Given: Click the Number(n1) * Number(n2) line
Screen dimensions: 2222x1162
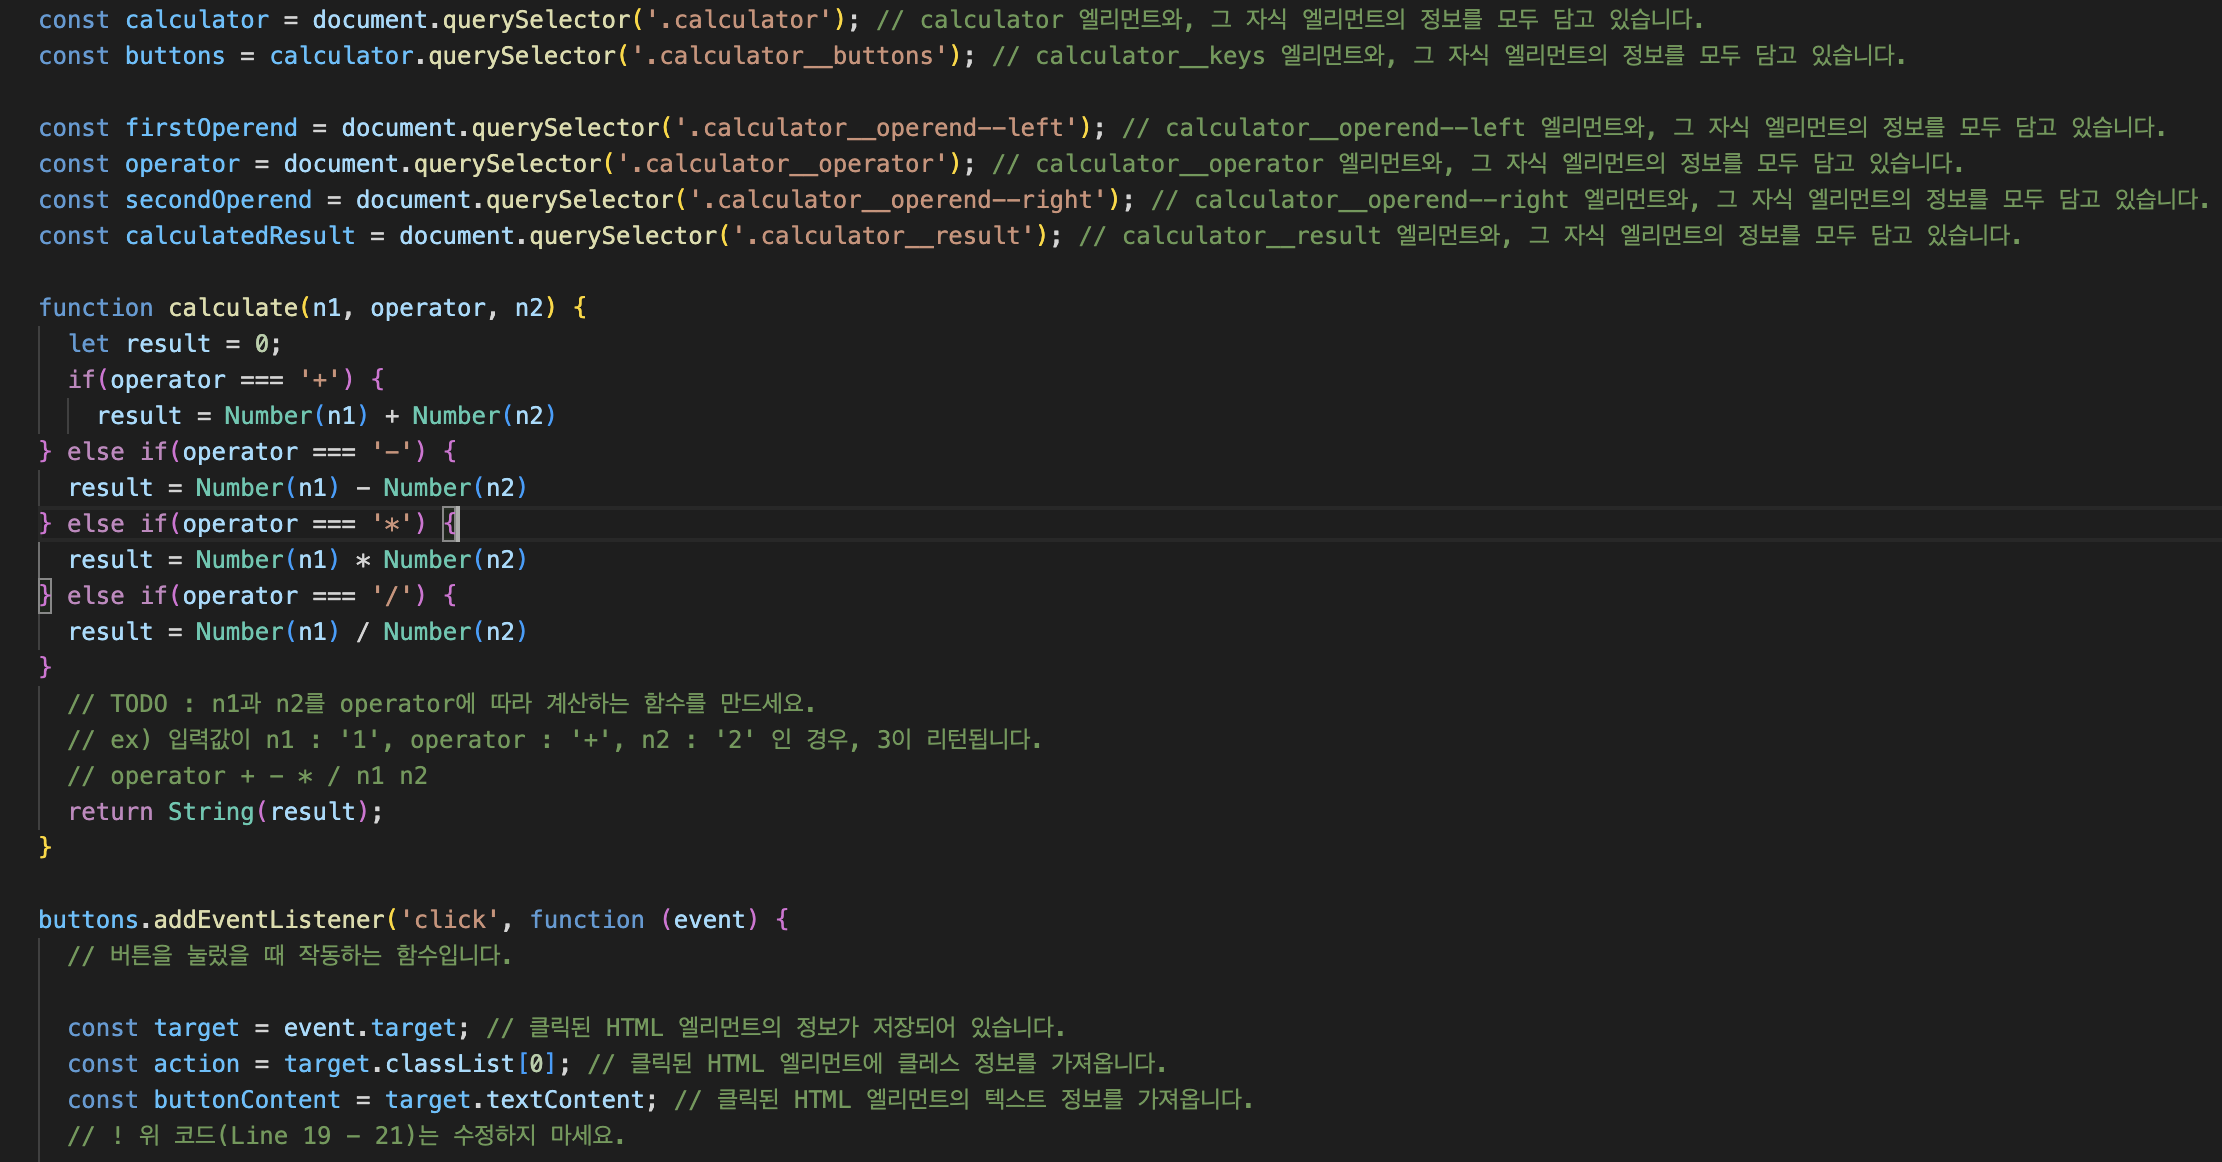Looking at the screenshot, I should point(297,559).
